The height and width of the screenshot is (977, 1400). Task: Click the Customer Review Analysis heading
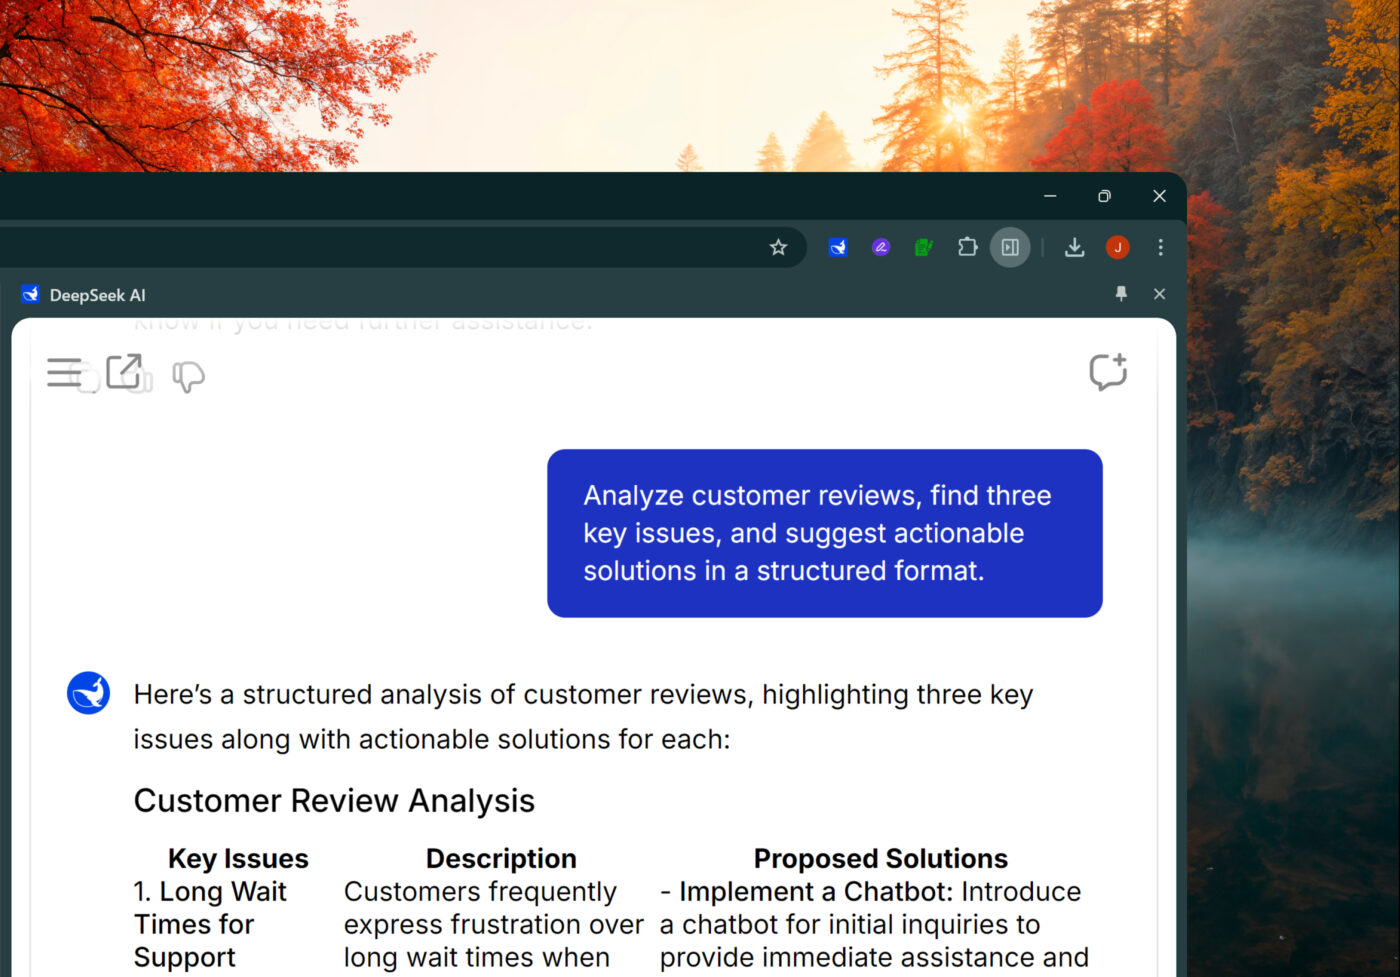[334, 801]
